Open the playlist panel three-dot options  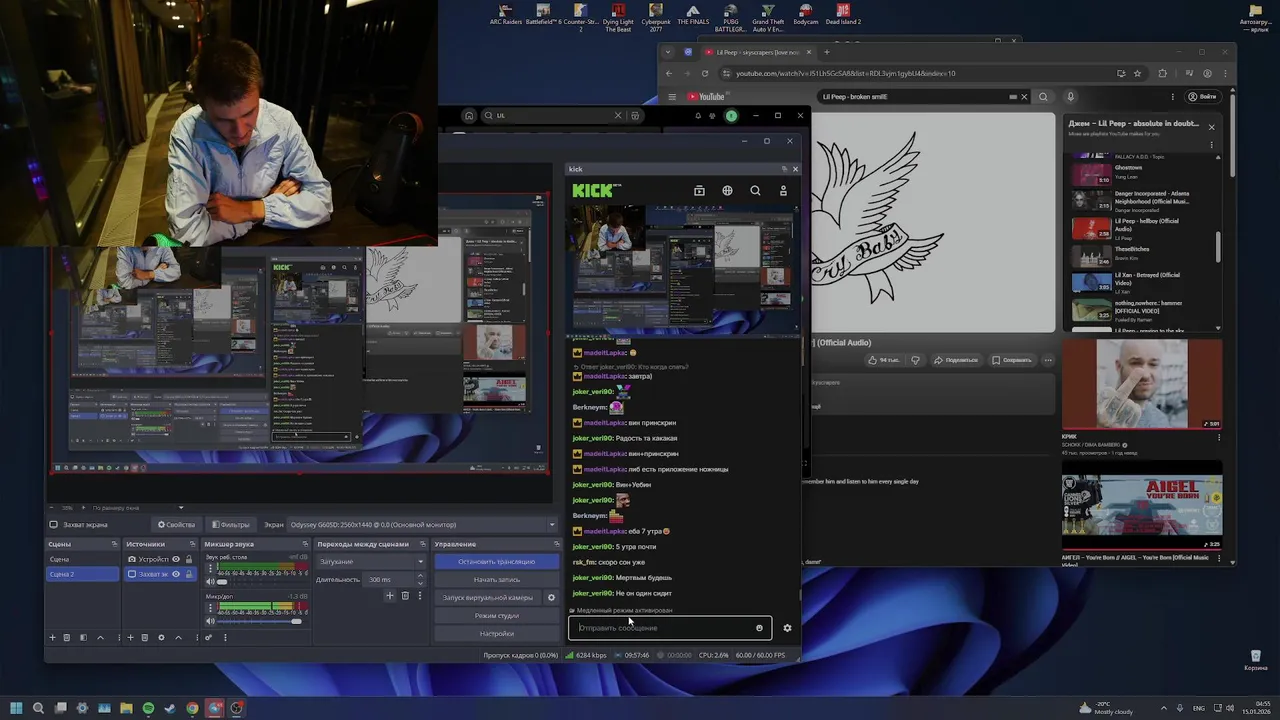coord(1211,144)
